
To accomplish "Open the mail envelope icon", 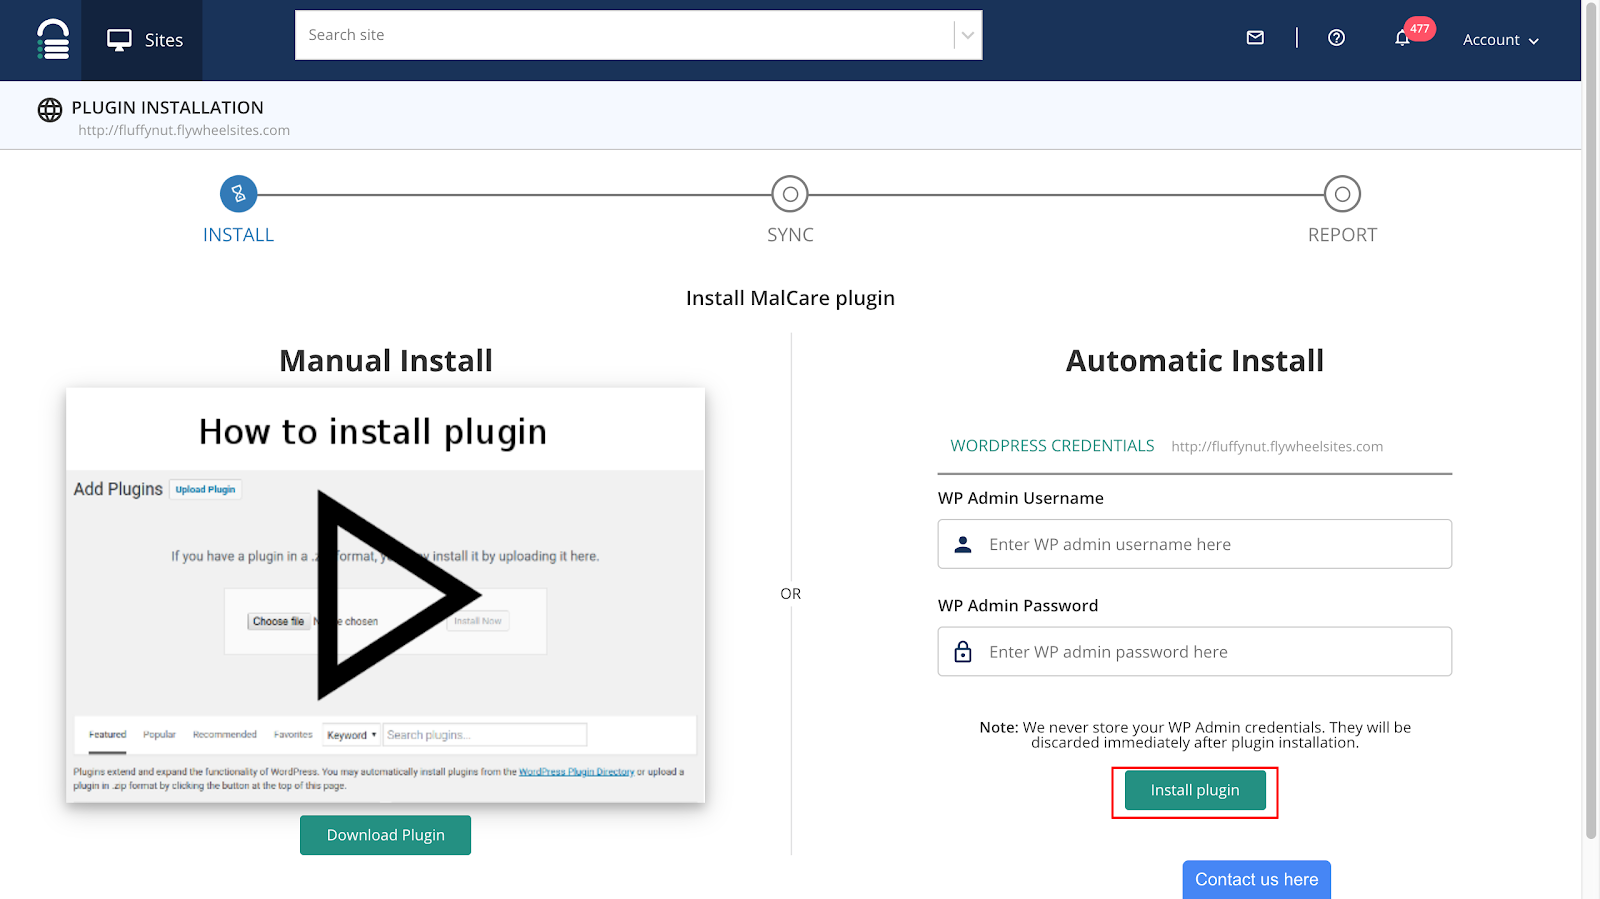I will tap(1255, 38).
